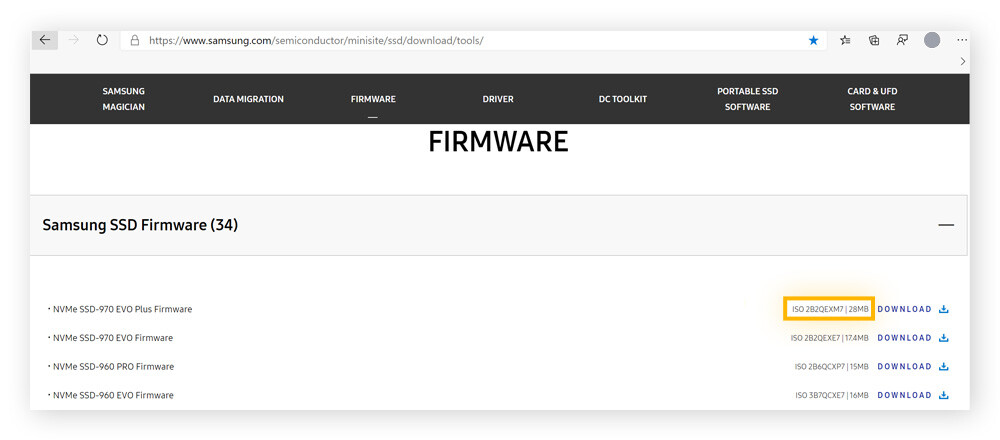Click download icon for 960 PRO firmware
The image size is (1000, 440).
pyautogui.click(x=943, y=367)
